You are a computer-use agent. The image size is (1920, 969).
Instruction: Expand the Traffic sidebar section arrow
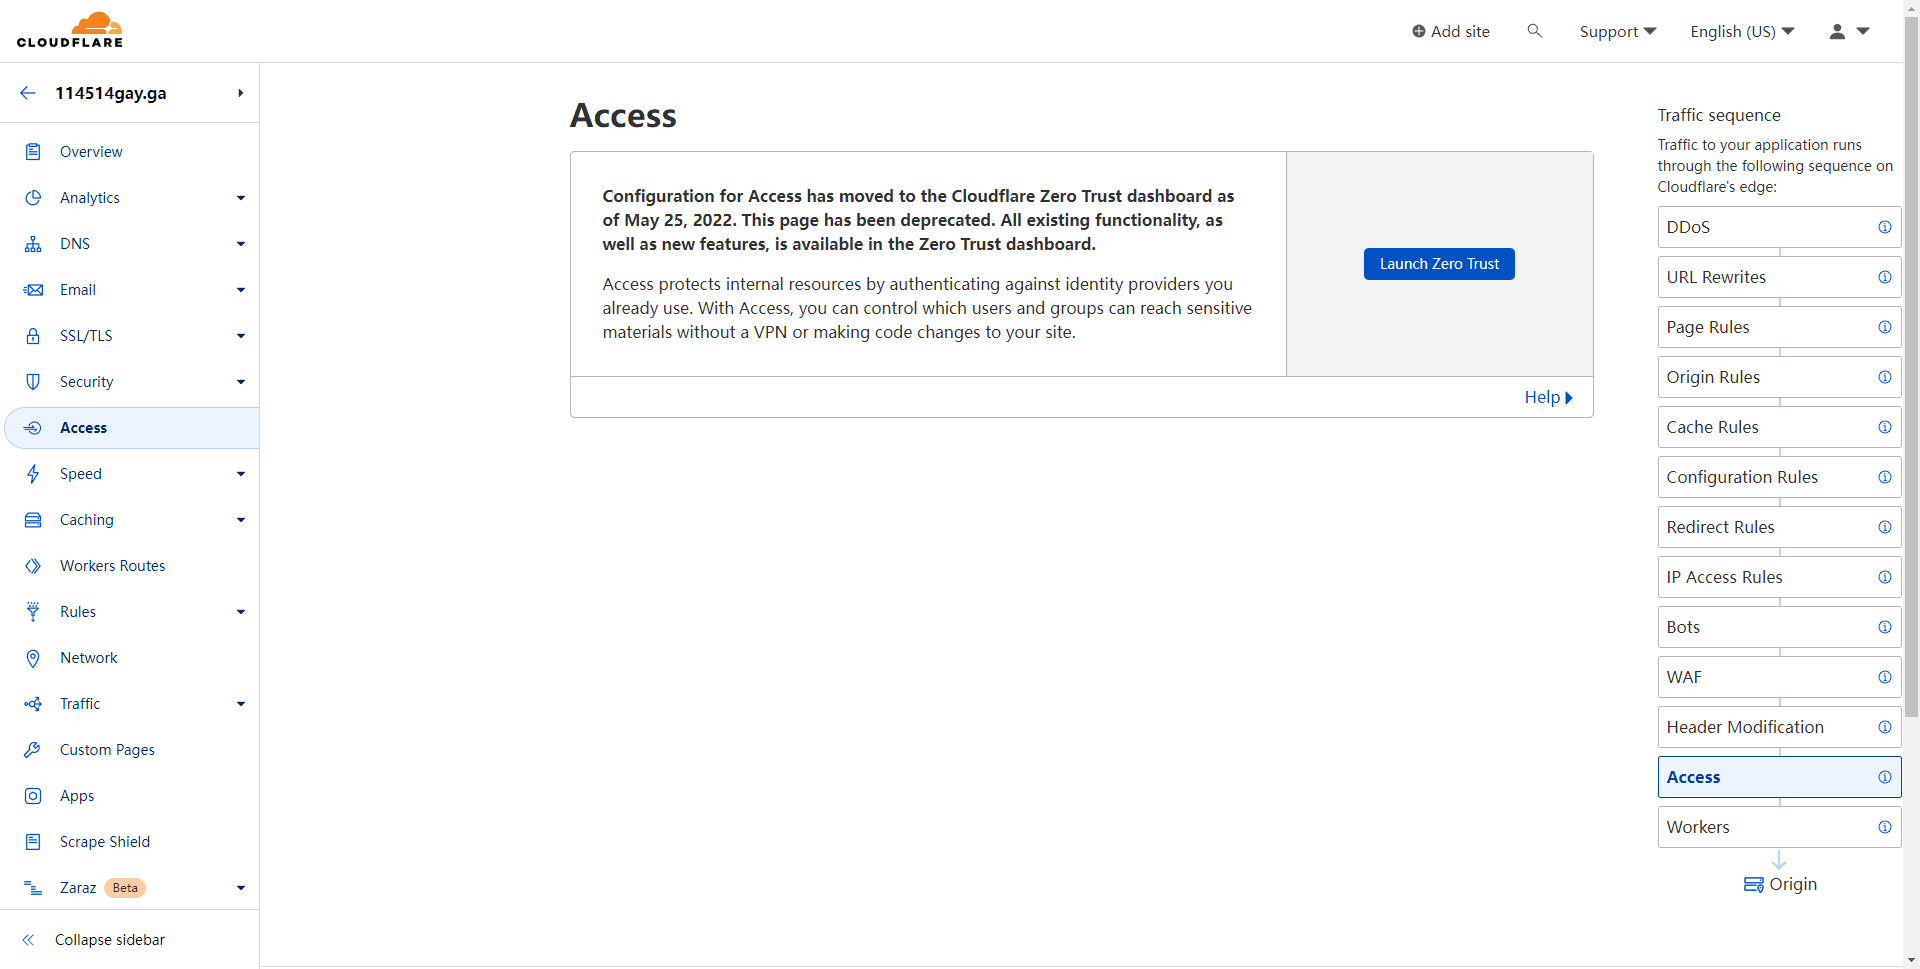point(241,704)
